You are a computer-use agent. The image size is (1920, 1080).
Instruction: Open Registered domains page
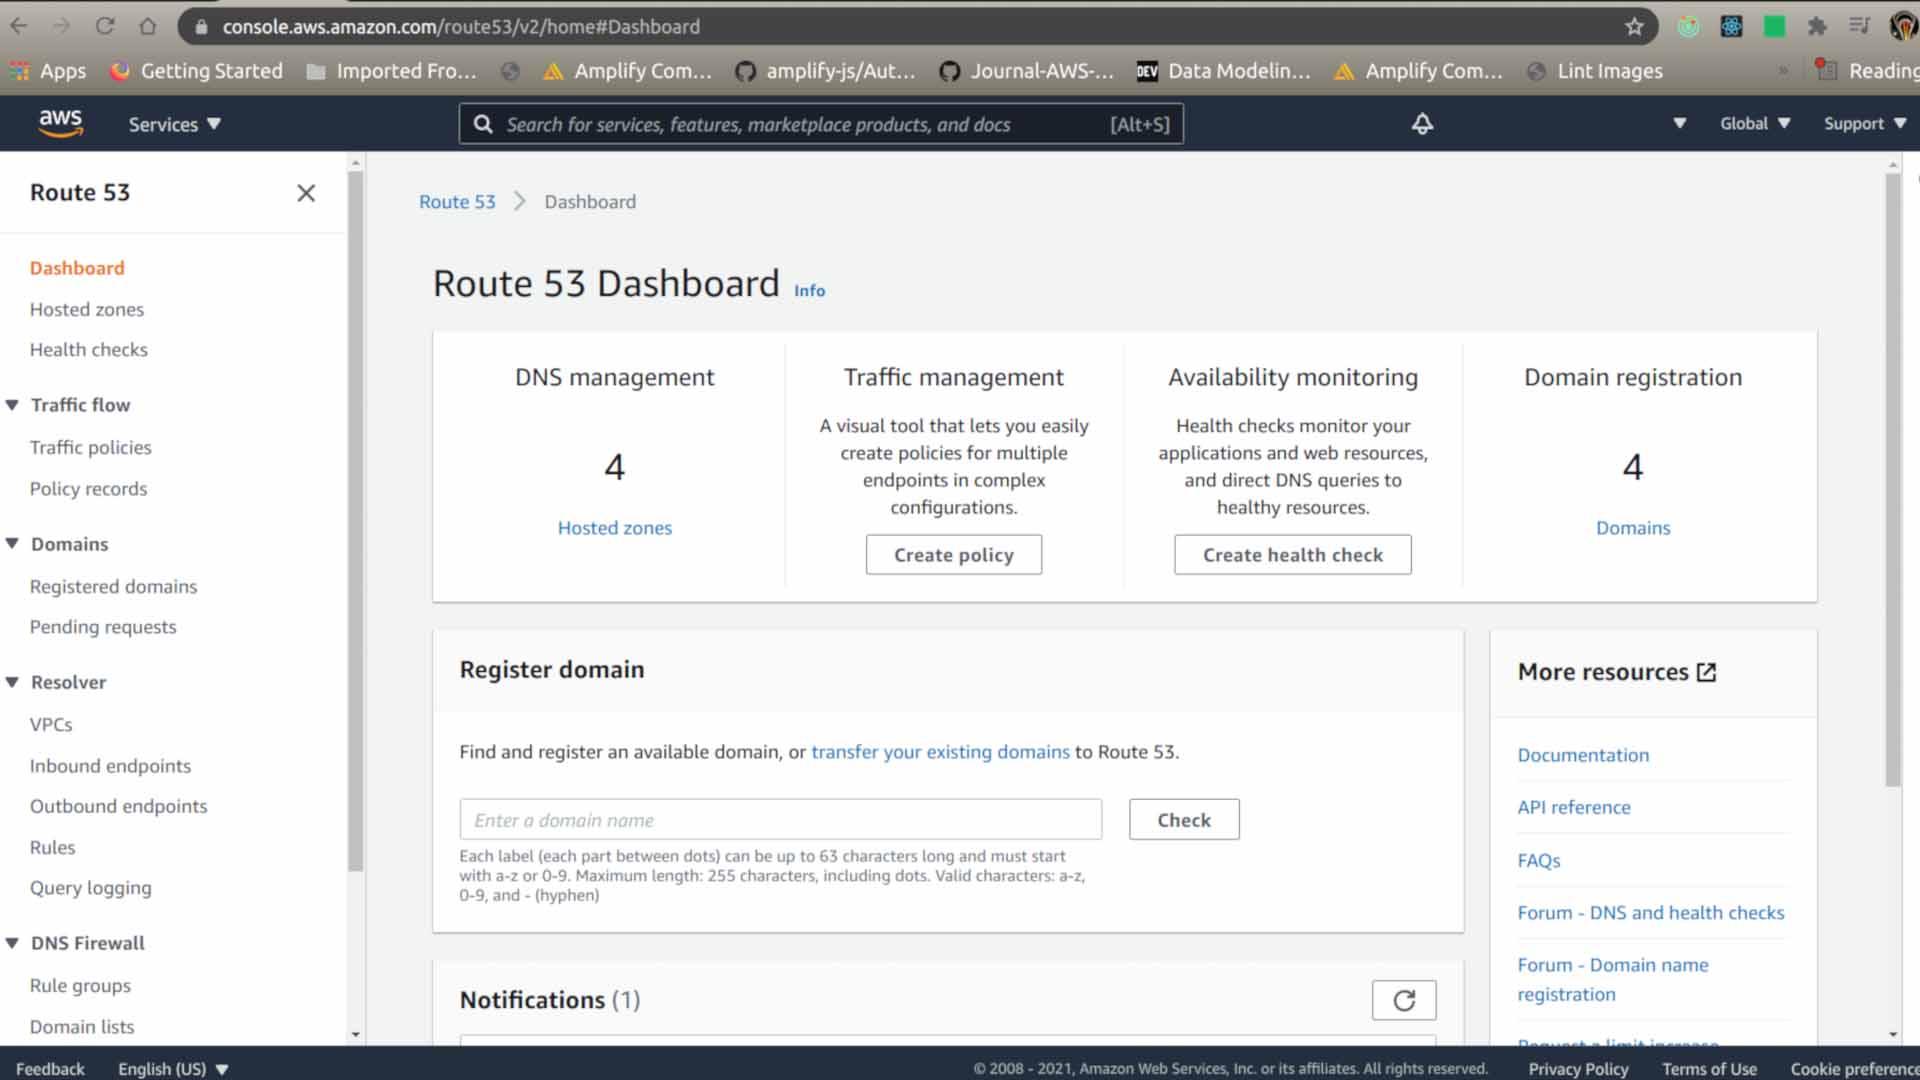(x=113, y=587)
